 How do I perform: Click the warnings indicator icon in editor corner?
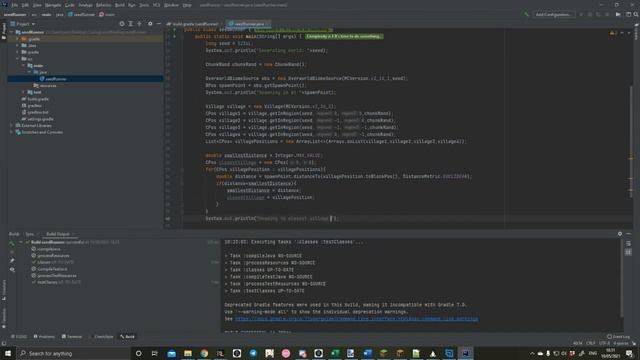612,33
